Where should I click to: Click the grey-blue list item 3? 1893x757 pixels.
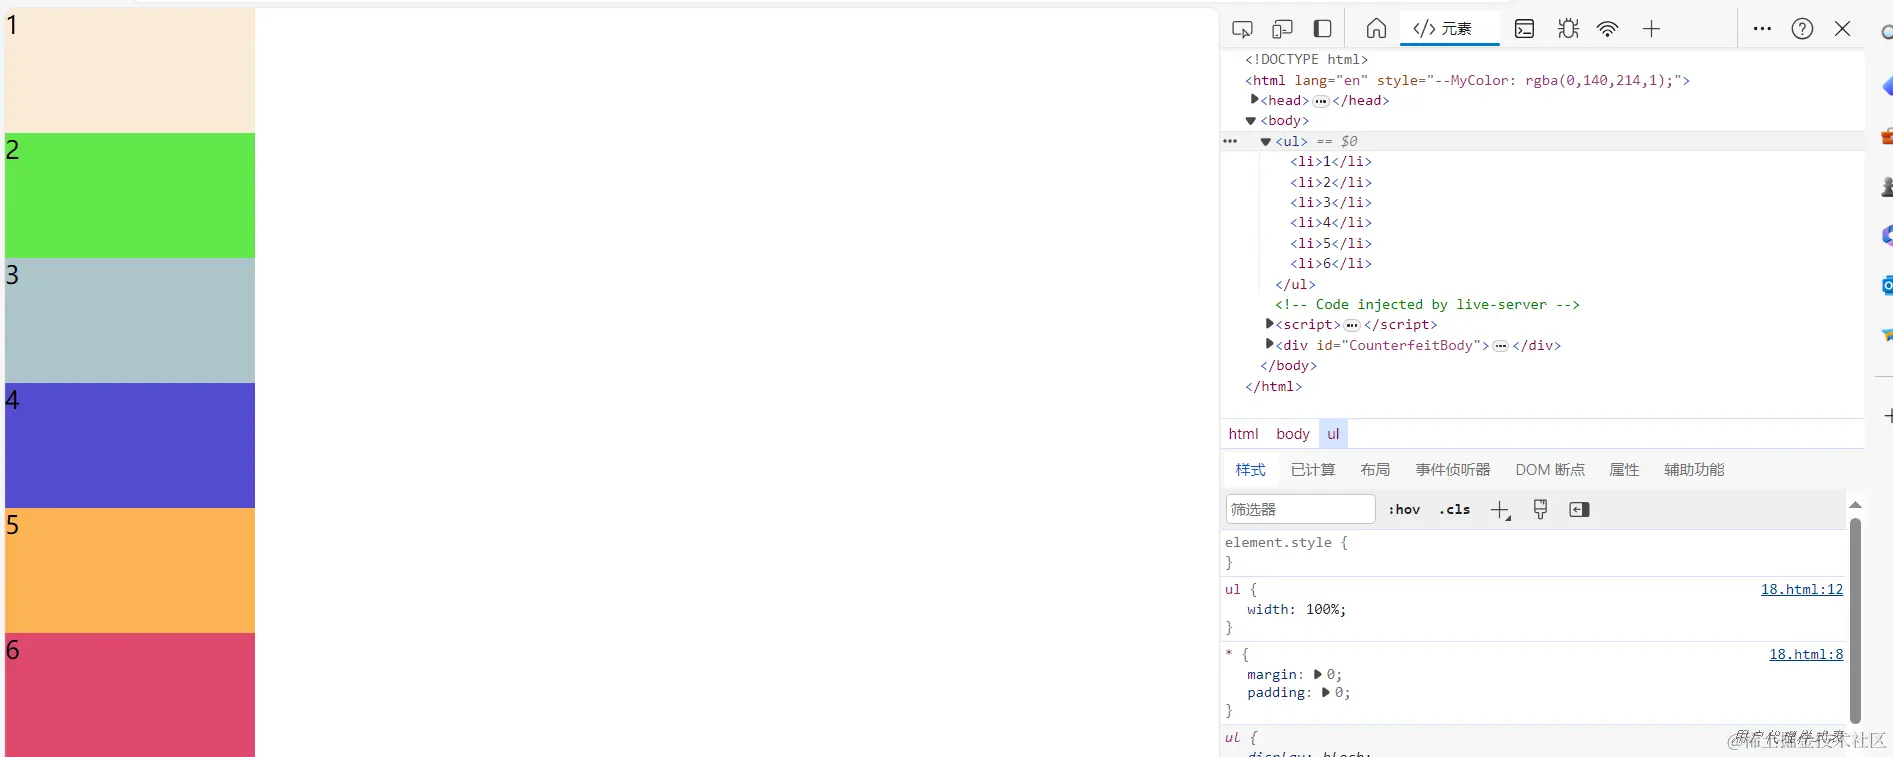[130, 321]
